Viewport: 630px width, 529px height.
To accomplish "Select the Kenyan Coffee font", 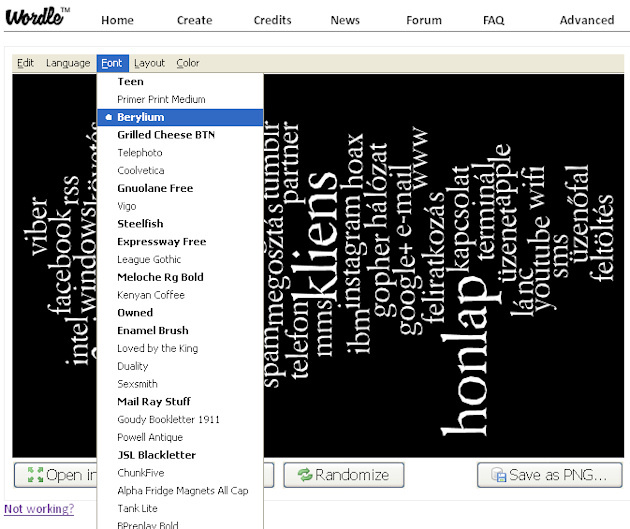I will 180,295.
